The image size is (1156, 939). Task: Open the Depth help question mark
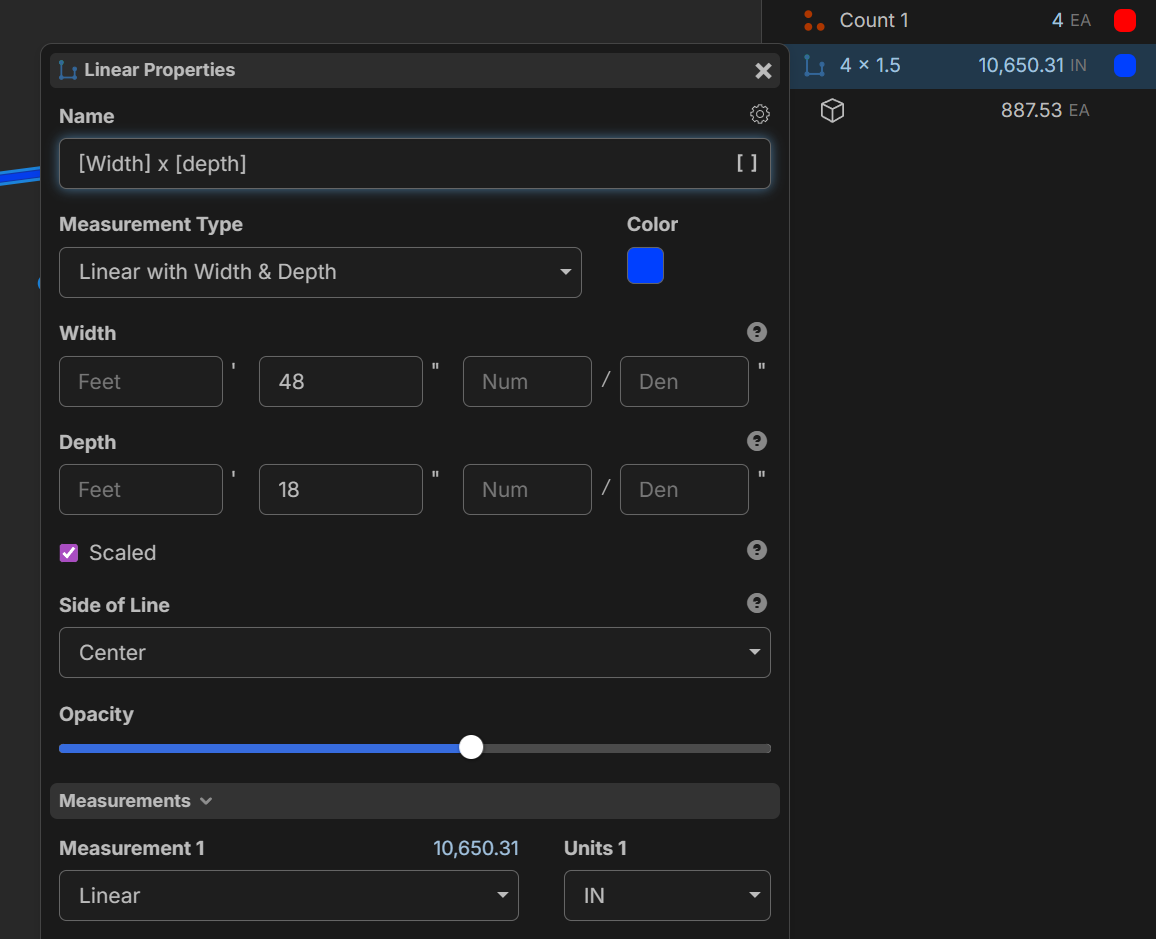click(x=757, y=442)
